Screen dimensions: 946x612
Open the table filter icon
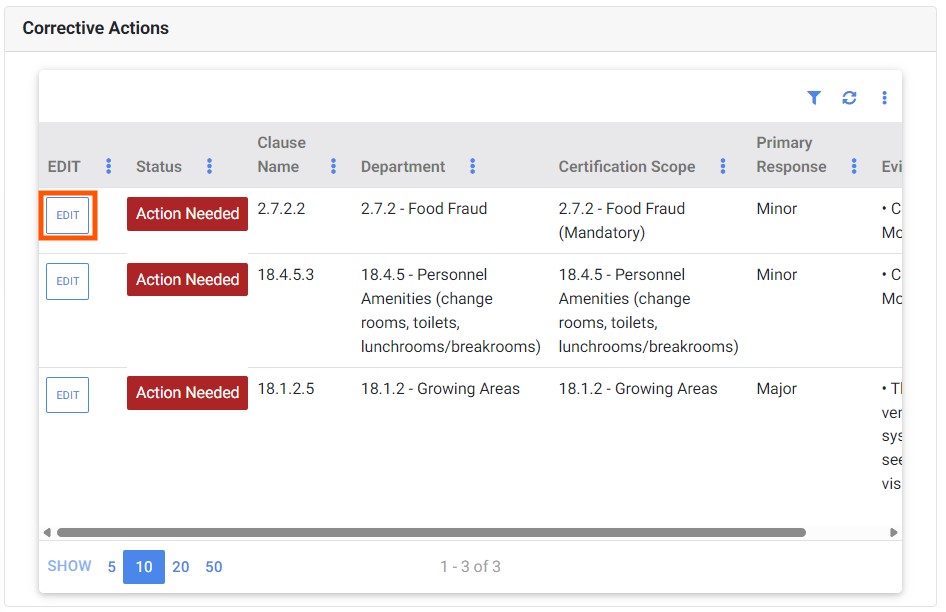pos(814,98)
